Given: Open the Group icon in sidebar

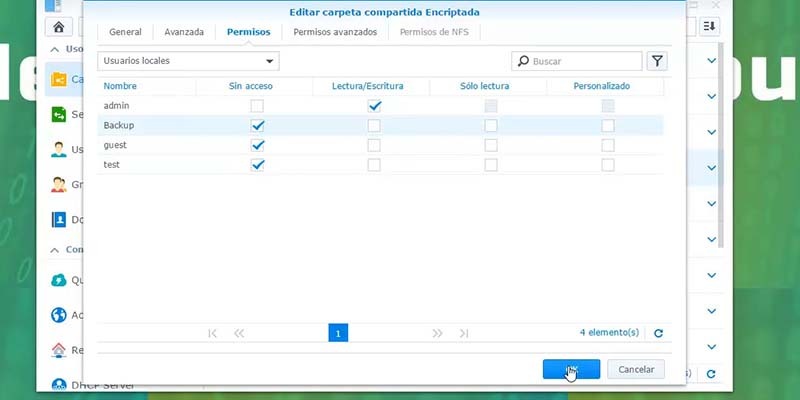Looking at the screenshot, I should 59,185.
